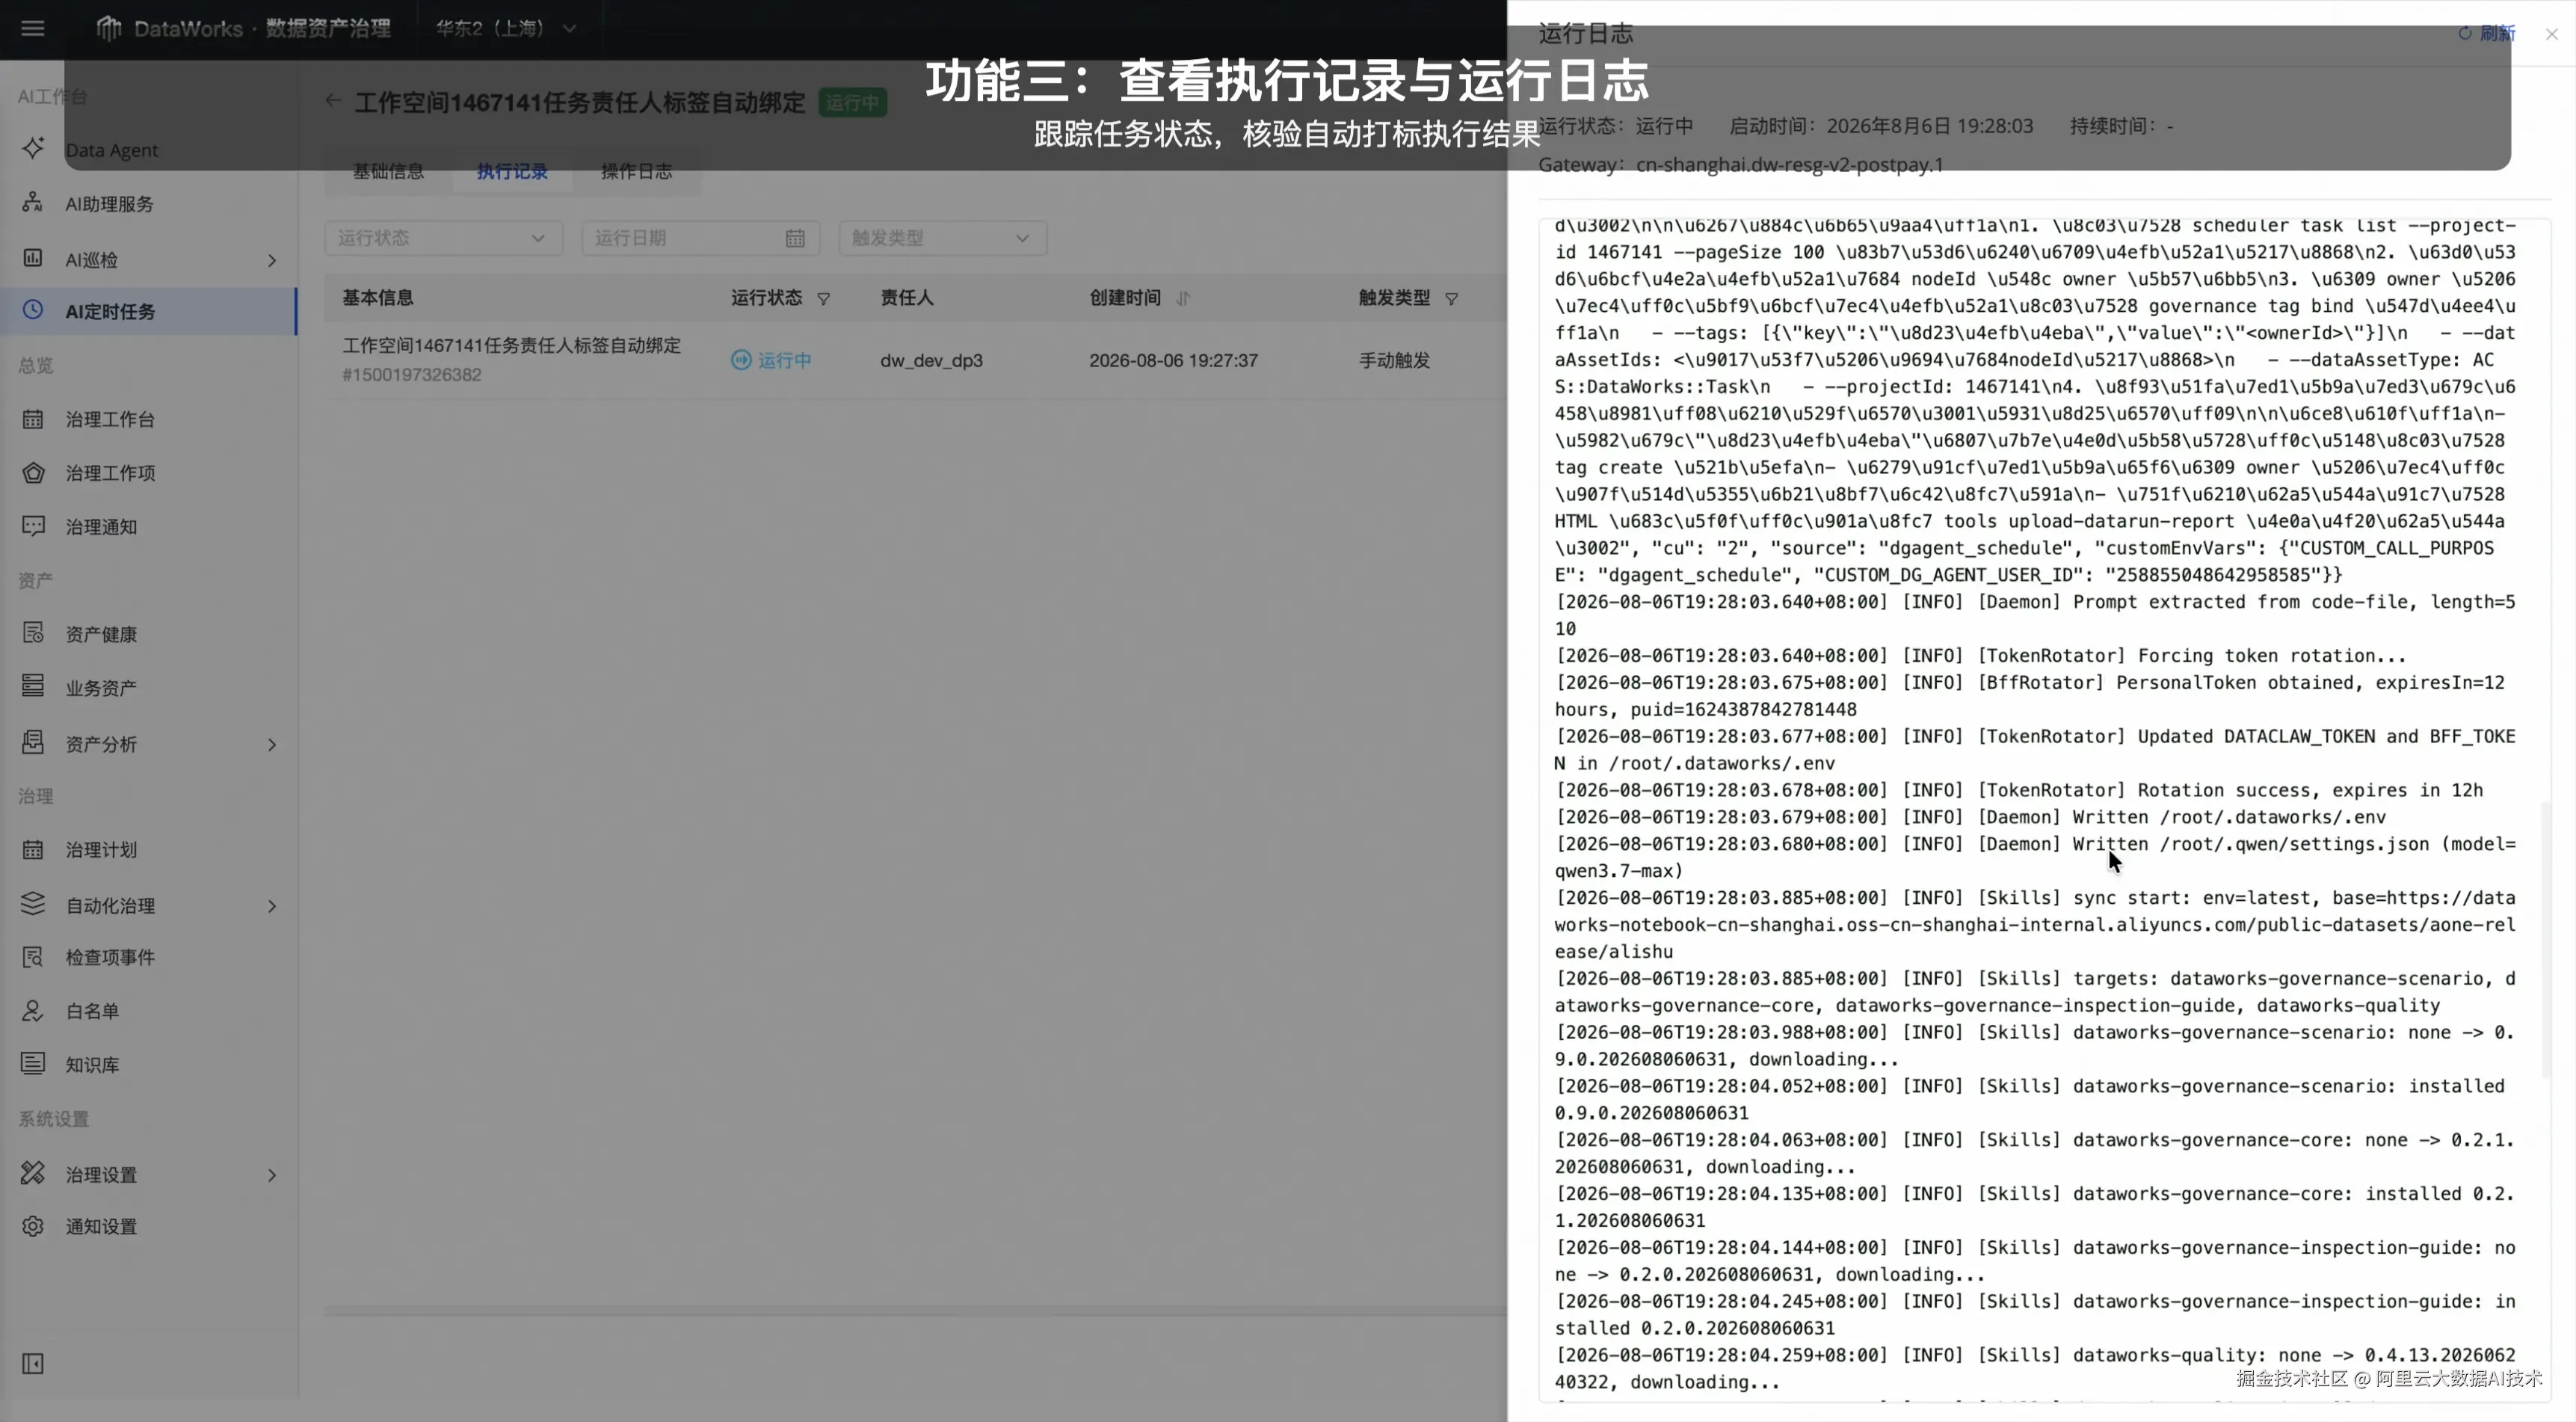Open the 触发类型 filter dropdown

point(942,238)
